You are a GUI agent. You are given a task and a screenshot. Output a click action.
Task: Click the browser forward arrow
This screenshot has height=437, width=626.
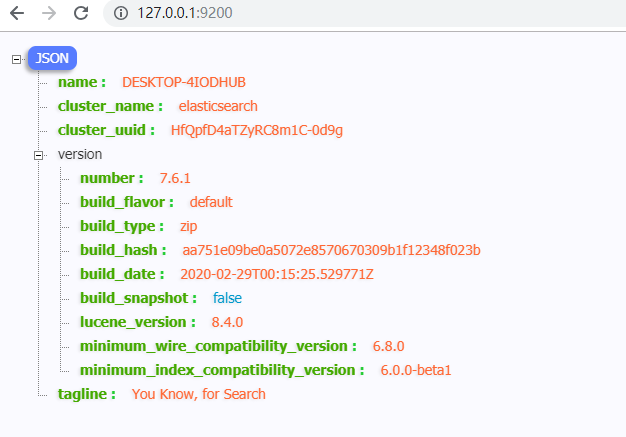click(x=49, y=13)
